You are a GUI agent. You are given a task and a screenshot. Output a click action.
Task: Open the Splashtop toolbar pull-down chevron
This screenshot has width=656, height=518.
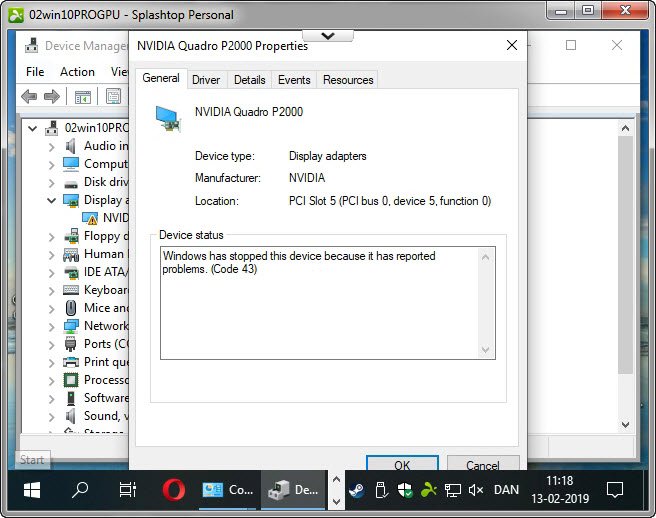328,36
